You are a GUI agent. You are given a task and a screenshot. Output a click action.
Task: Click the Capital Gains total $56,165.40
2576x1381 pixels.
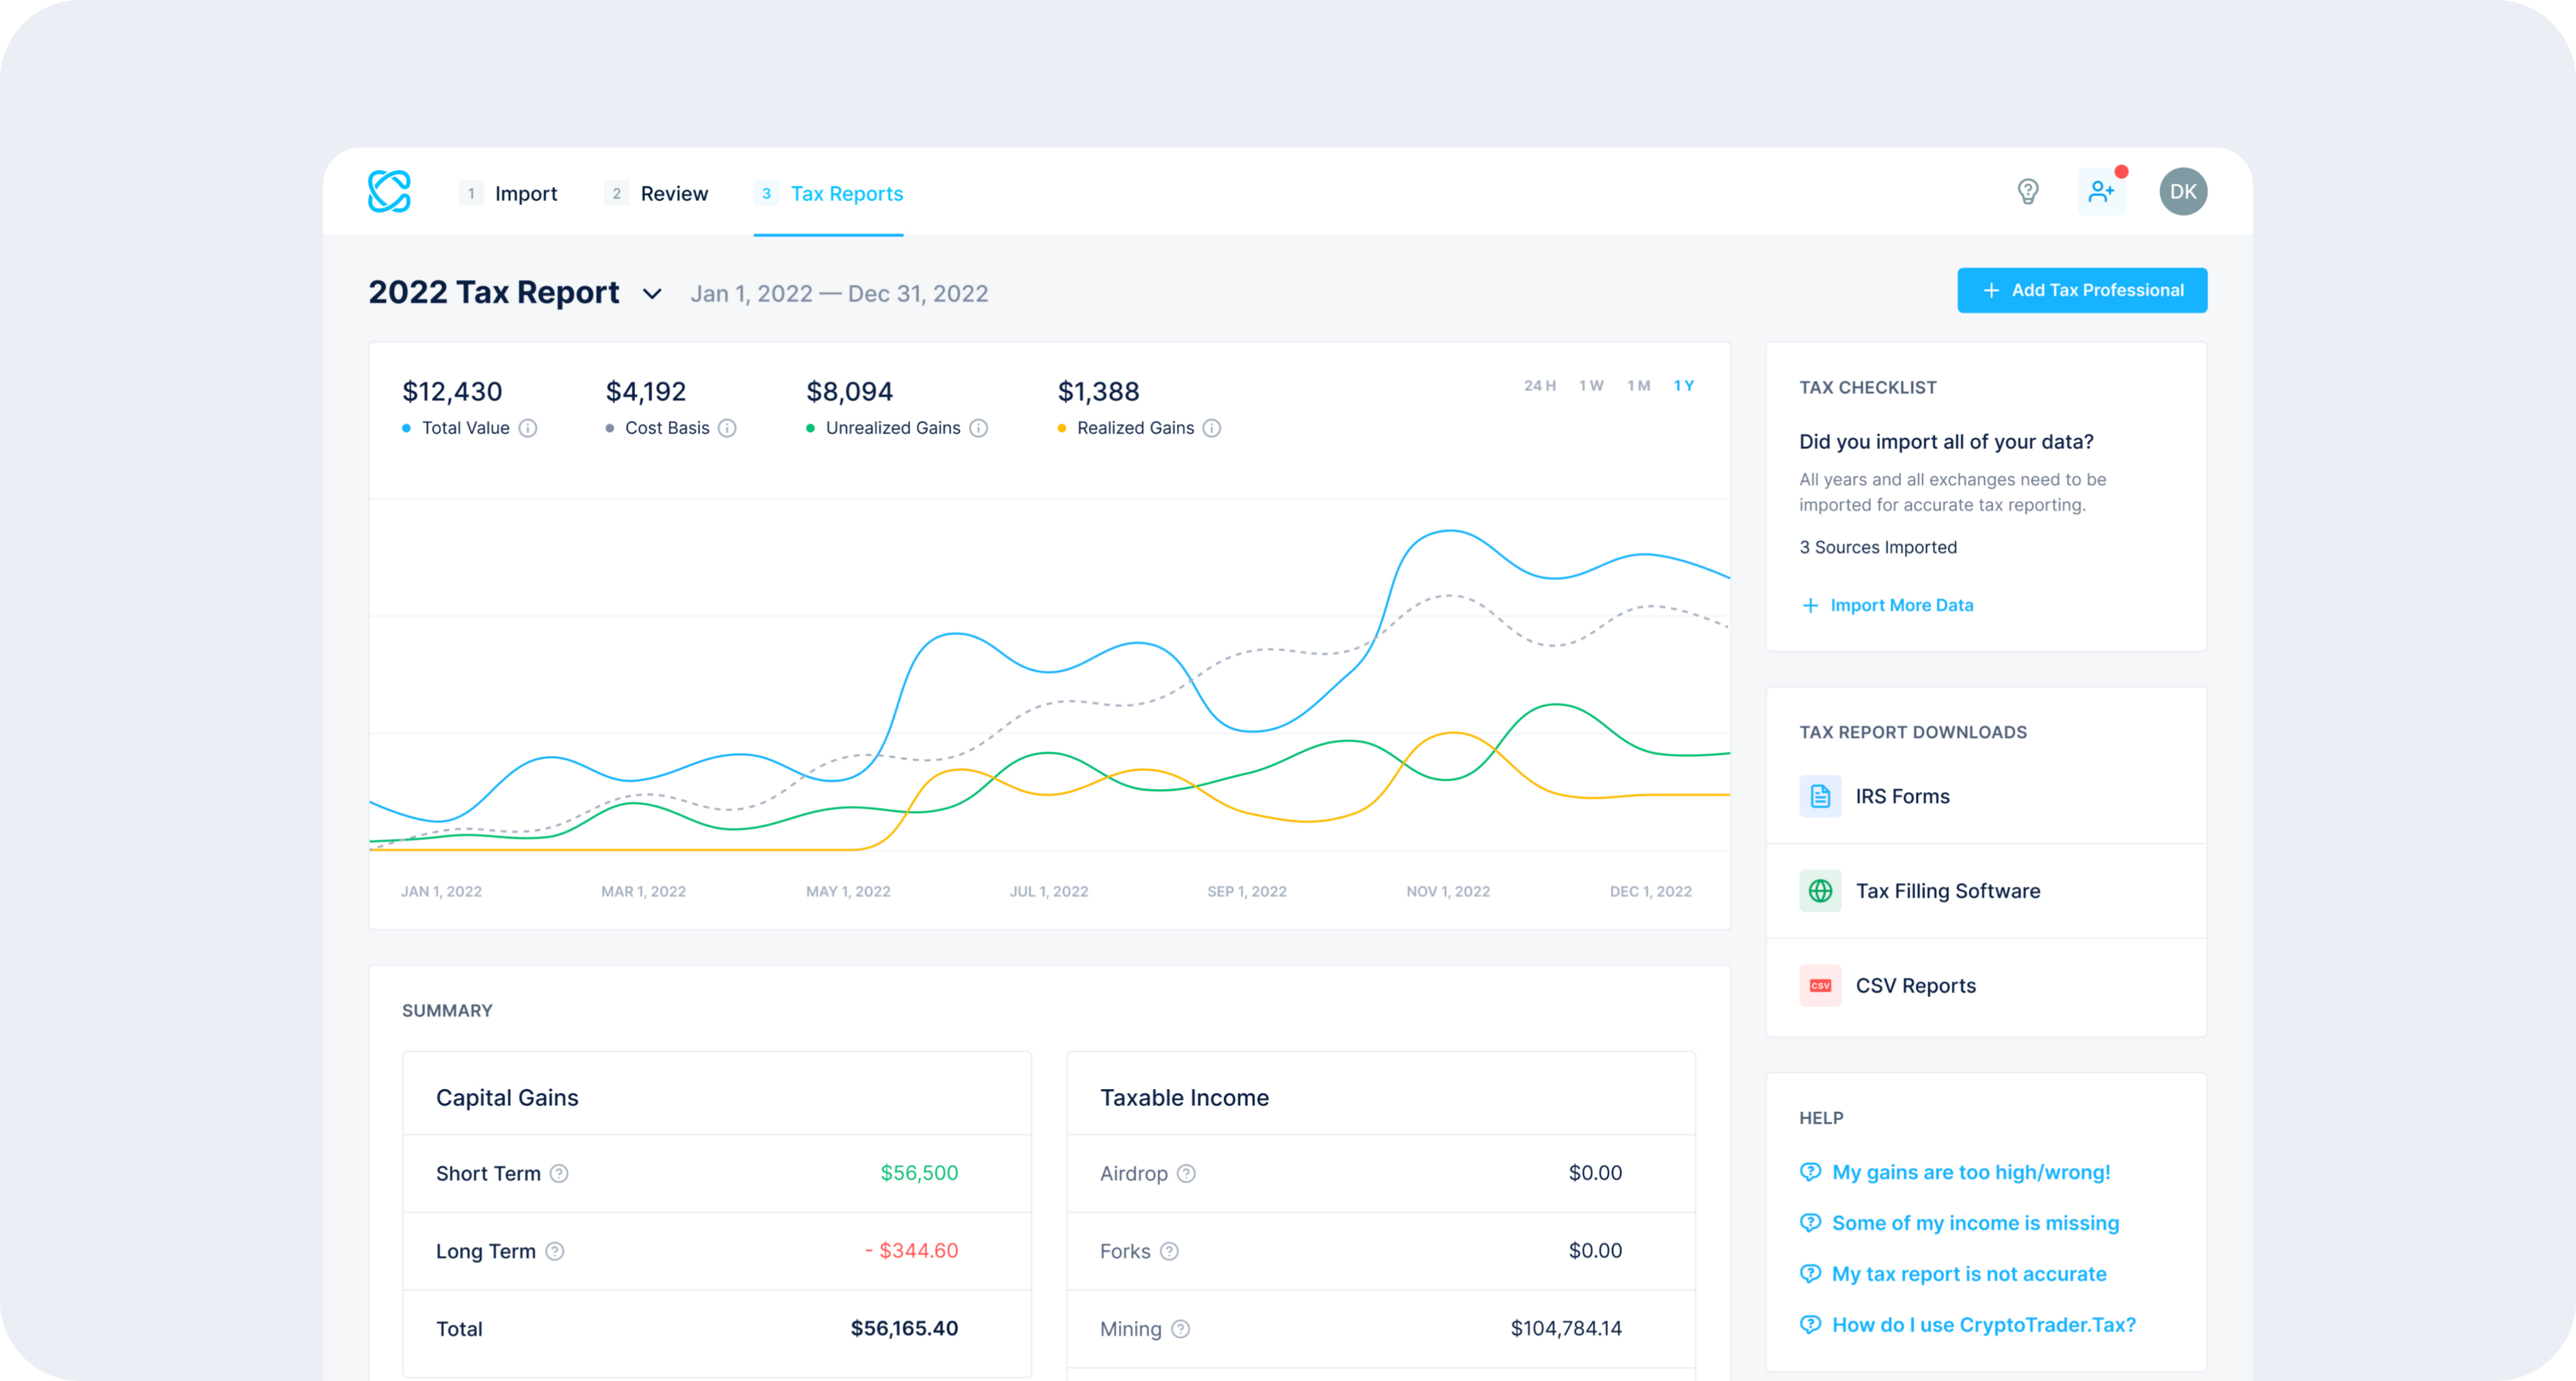point(904,1329)
